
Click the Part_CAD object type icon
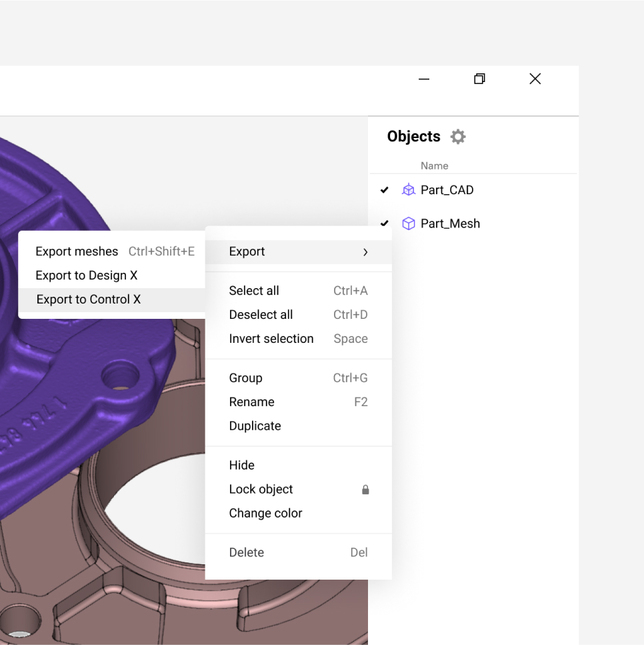pos(408,190)
